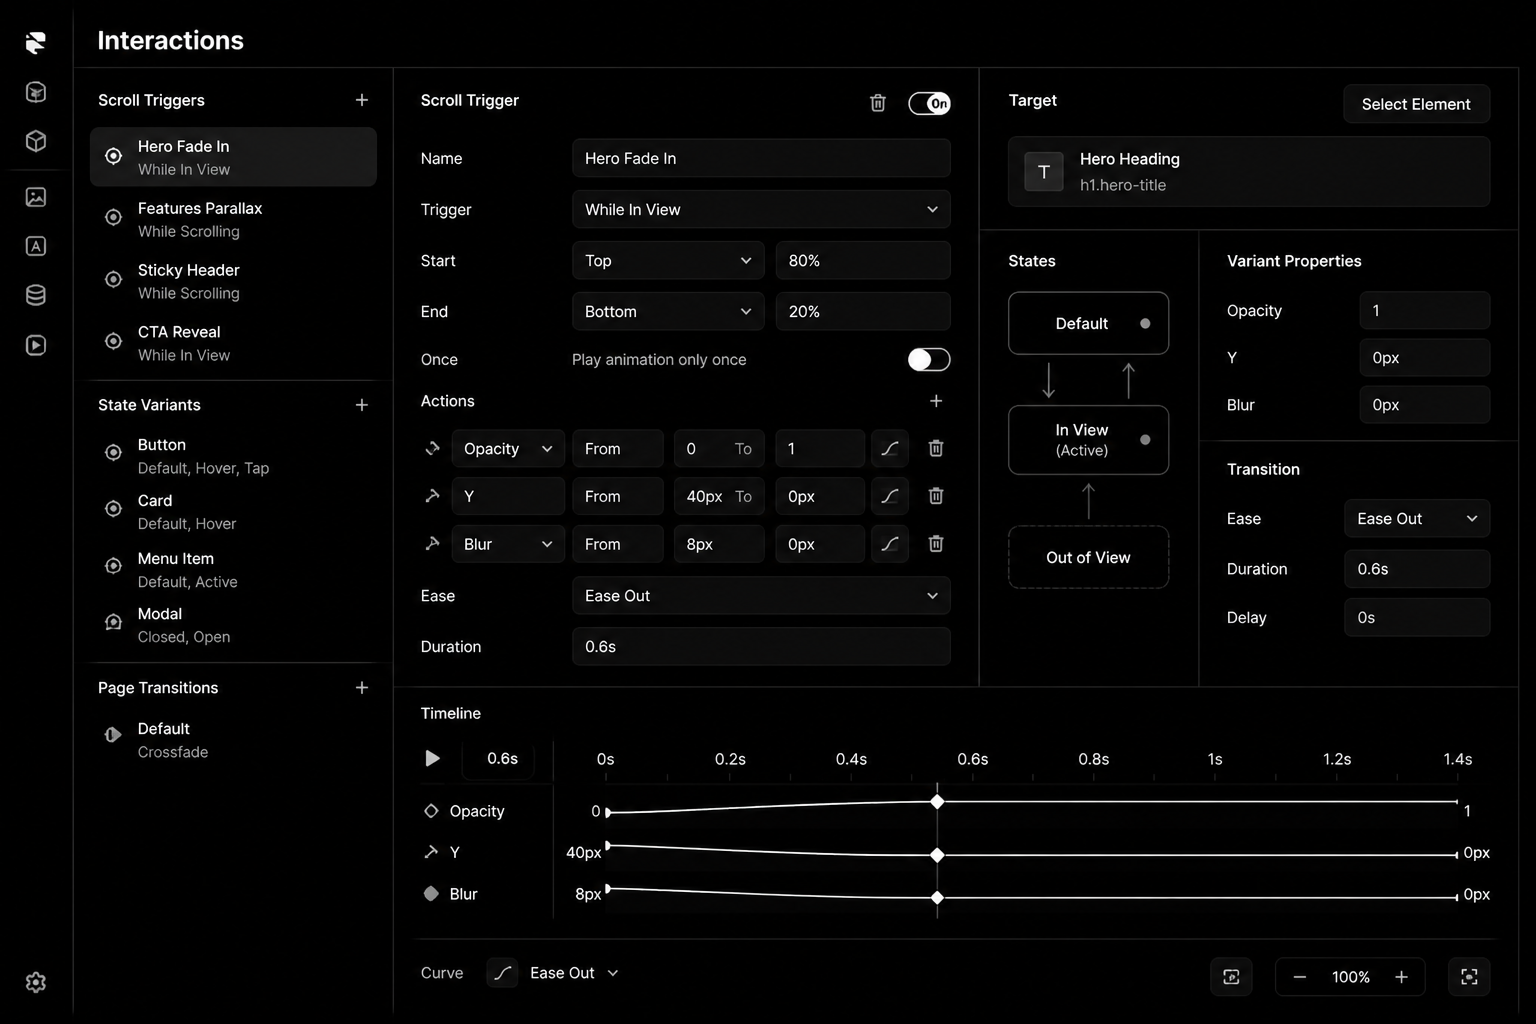Open the Start position dropdown set to Top

coord(668,260)
